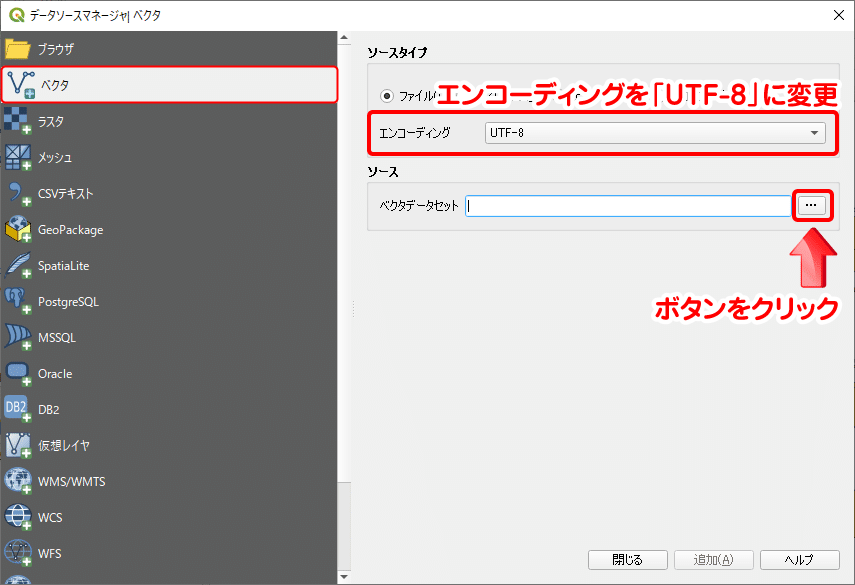Switch to the メッシュ tab
Screen dimensions: 855x585
coord(168,157)
